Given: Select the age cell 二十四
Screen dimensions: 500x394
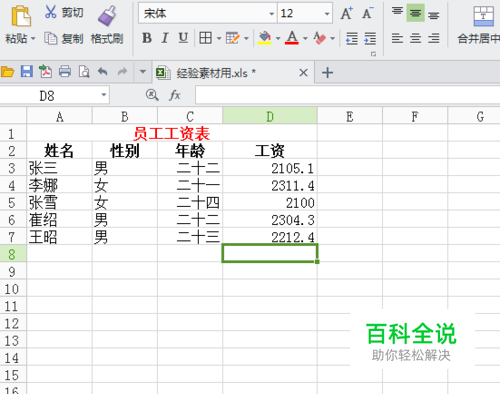Looking at the screenshot, I should (x=190, y=203).
